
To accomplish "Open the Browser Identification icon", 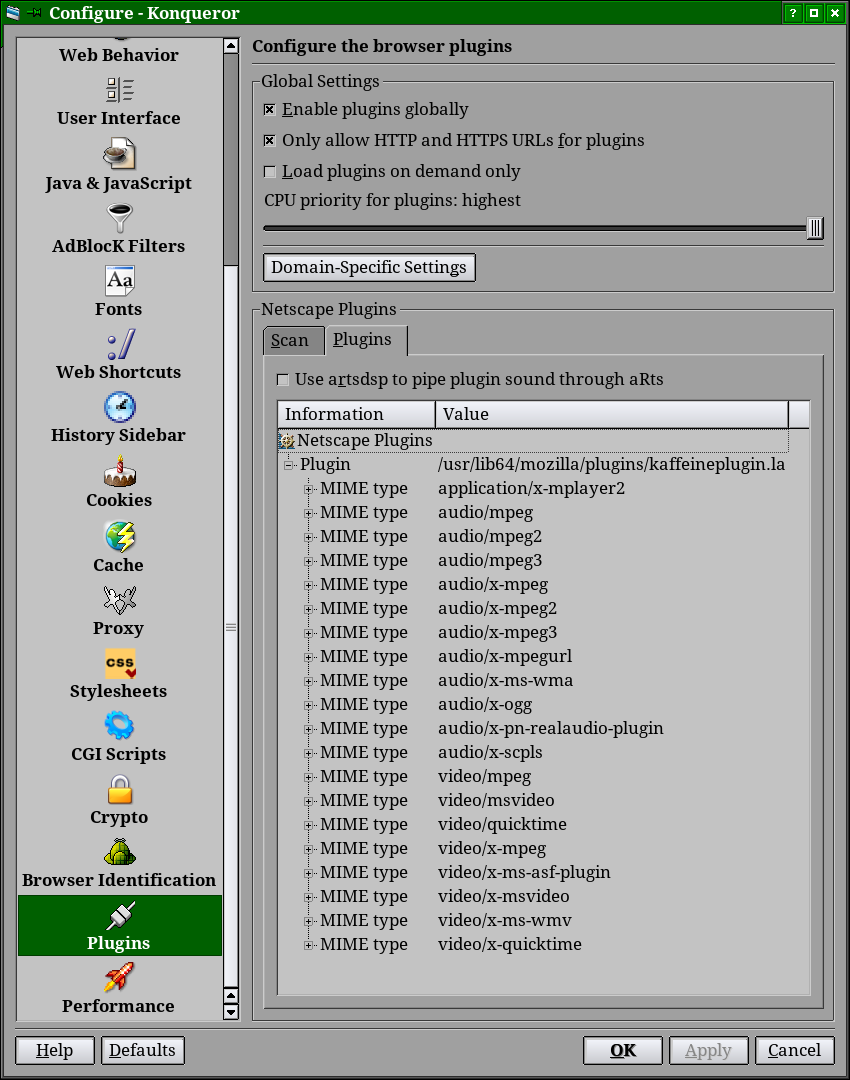I will pyautogui.click(x=120, y=852).
